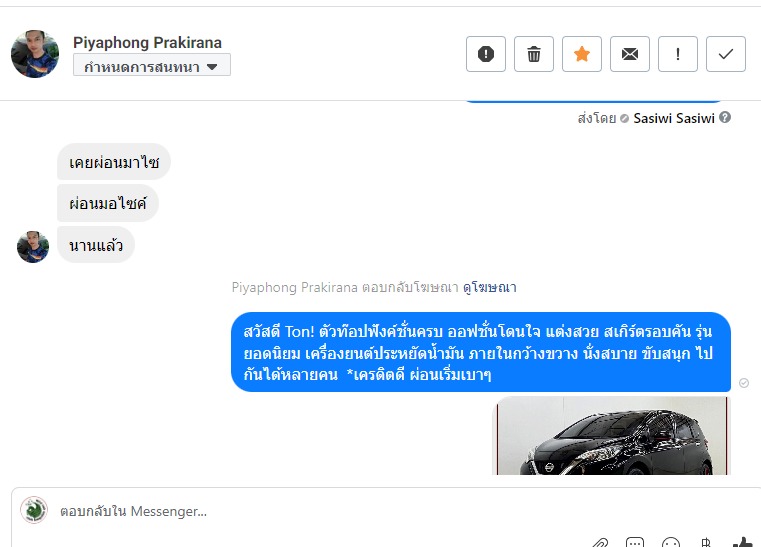761x547 pixels.
Task: Click the help icon beside Sasiwi Sasiwi
Action: tap(725, 118)
